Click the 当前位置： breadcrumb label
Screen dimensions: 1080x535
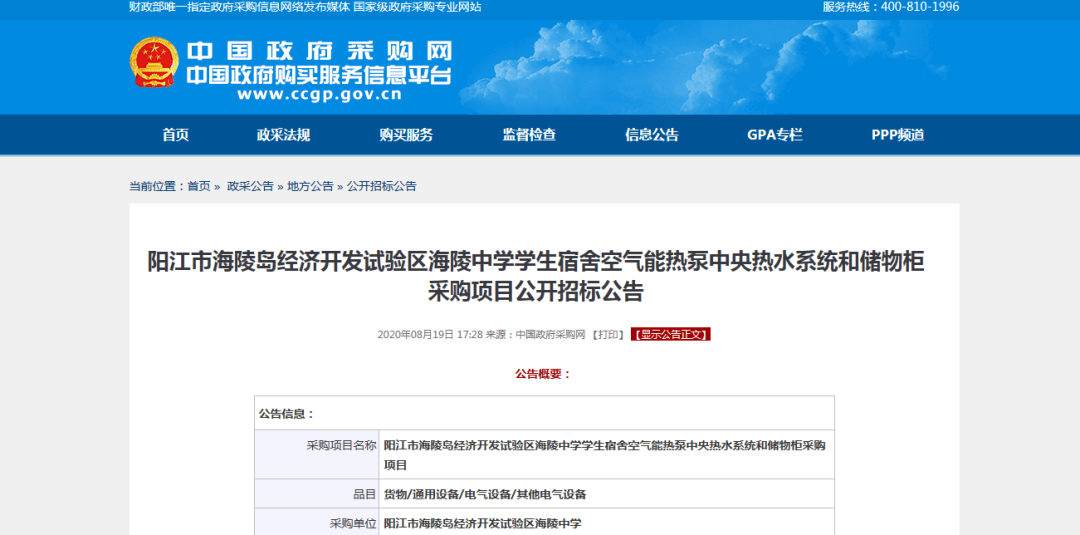click(x=157, y=186)
